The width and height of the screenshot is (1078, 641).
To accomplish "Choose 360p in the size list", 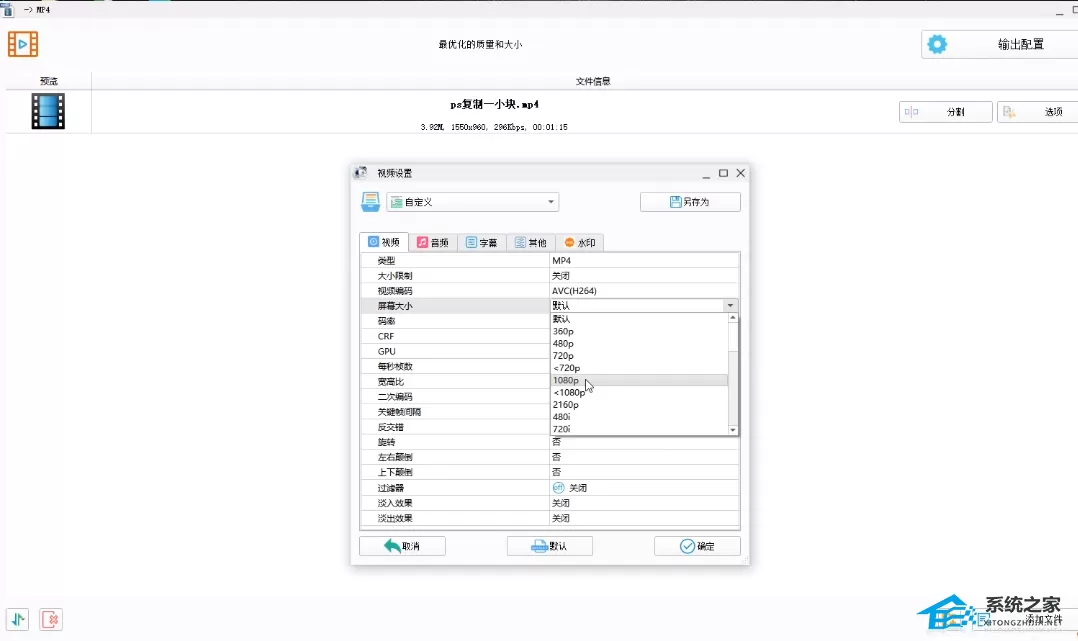I will point(563,332).
